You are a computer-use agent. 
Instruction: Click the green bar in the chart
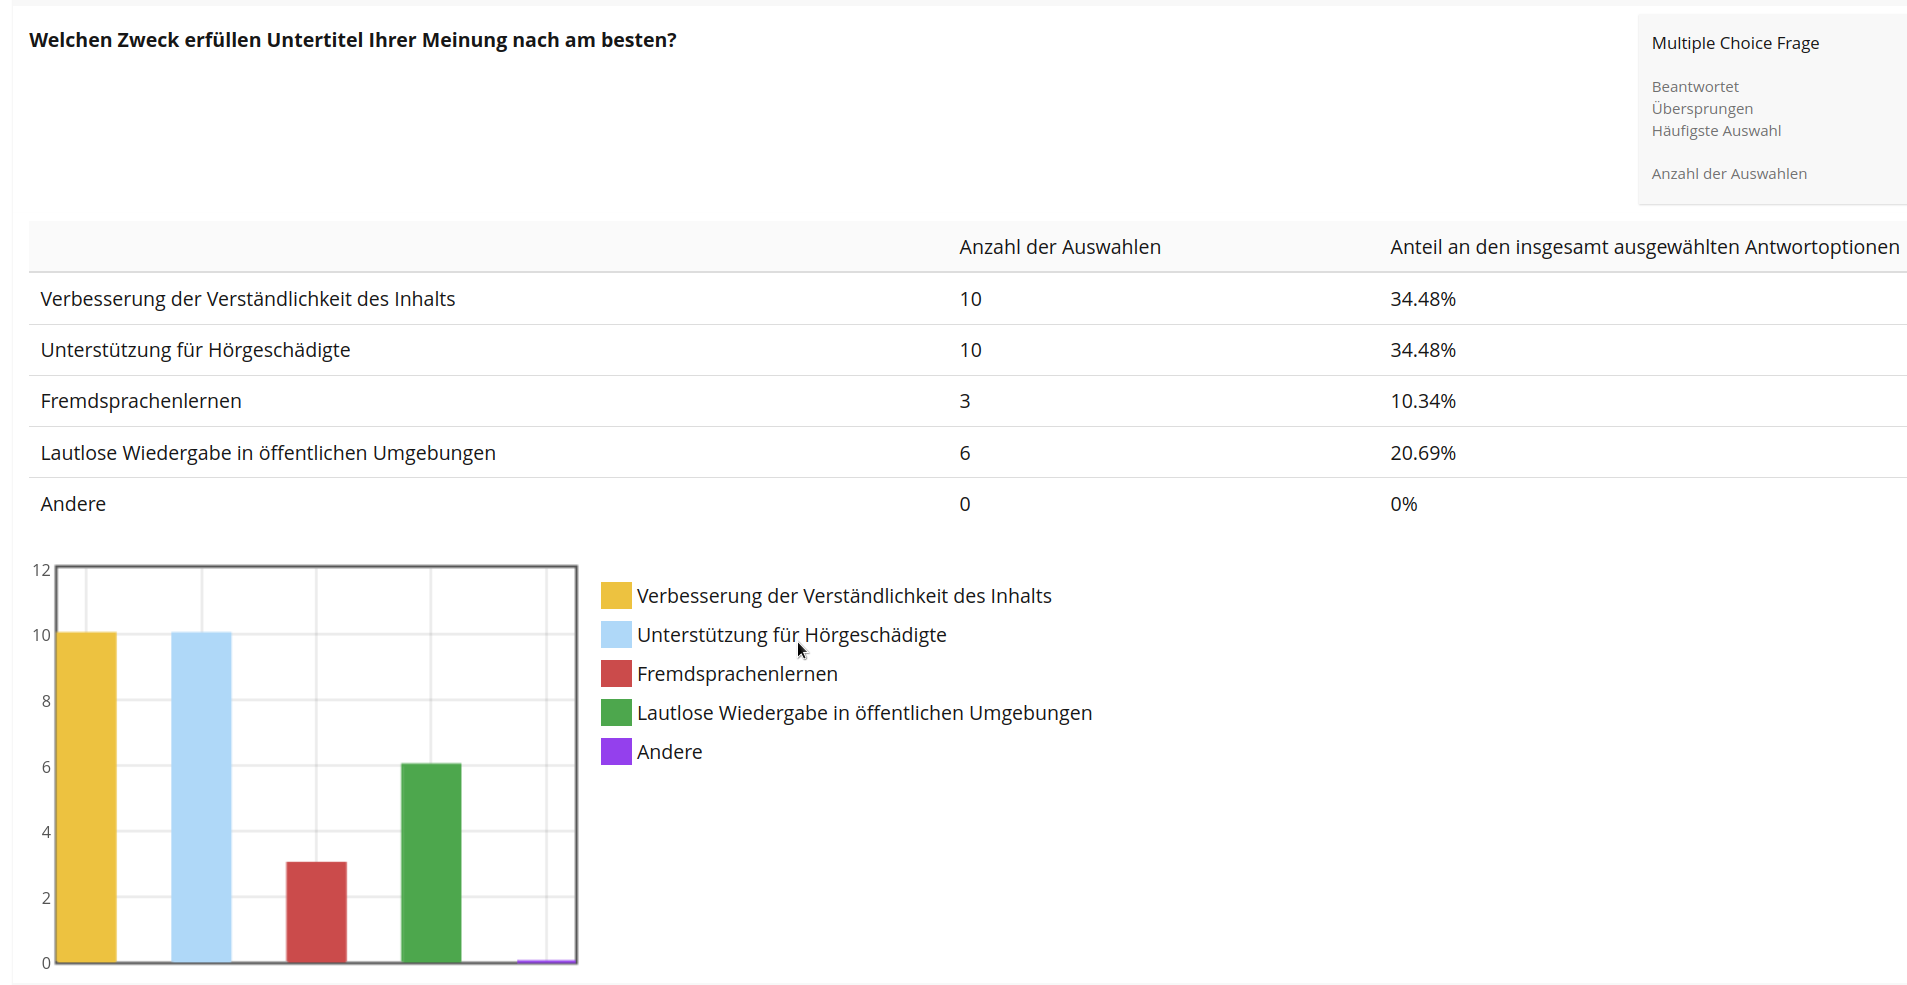click(431, 862)
